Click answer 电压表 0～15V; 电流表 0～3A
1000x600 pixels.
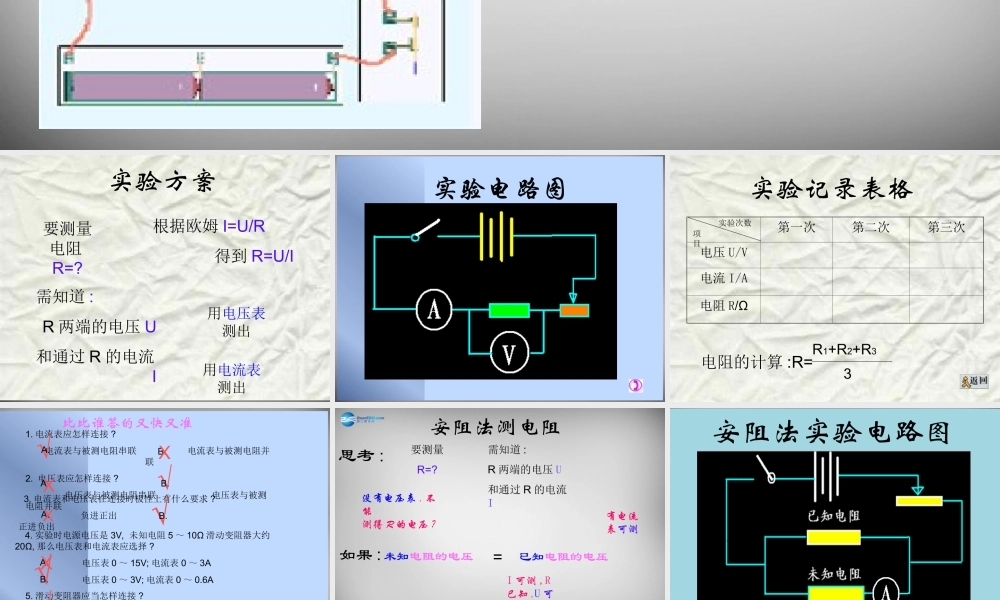[146, 563]
